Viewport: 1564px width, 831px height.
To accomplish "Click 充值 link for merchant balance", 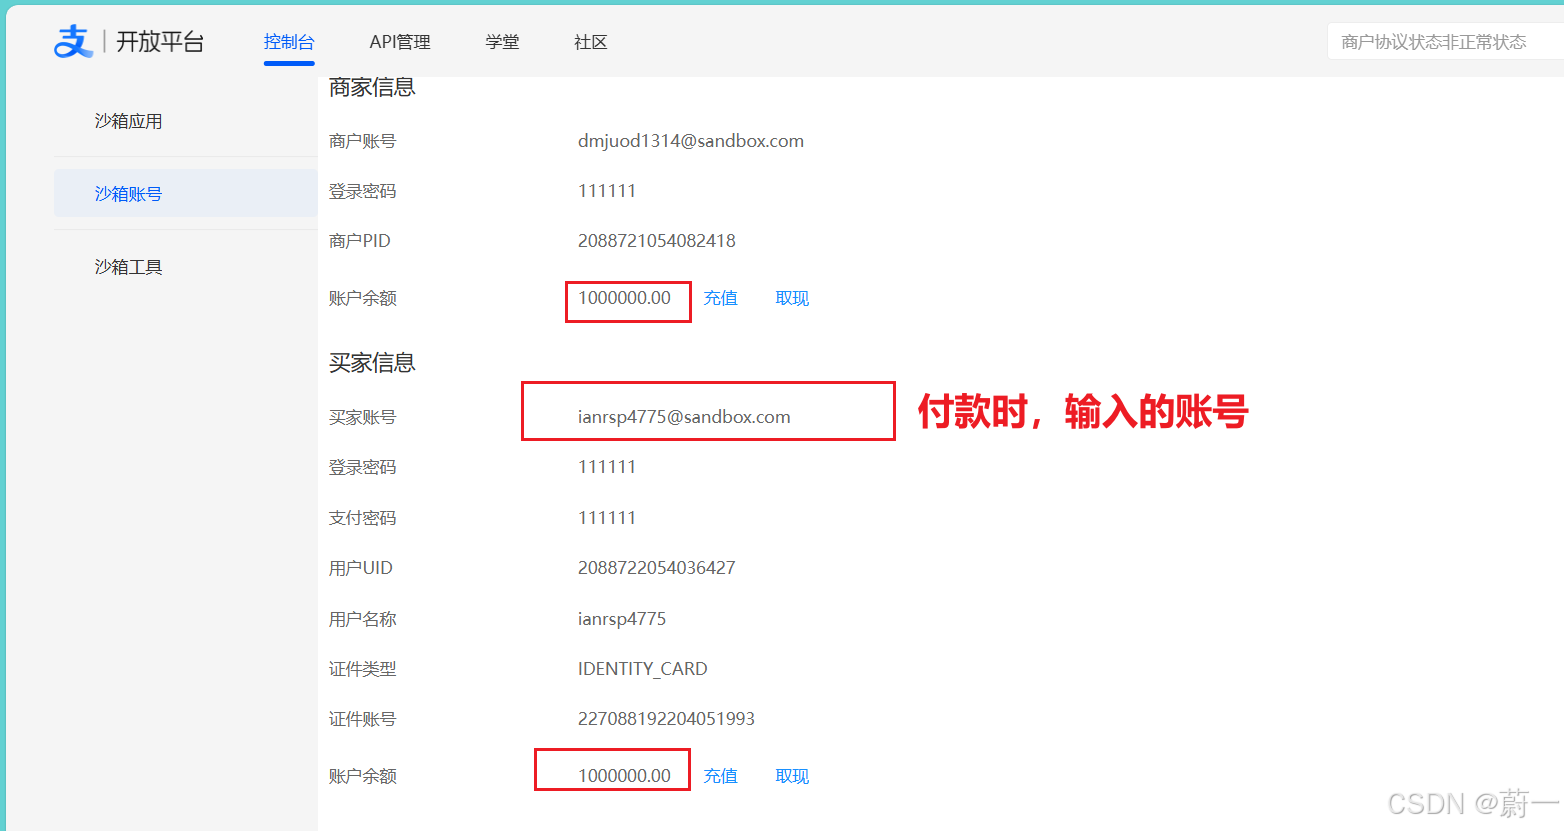I will pyautogui.click(x=720, y=298).
